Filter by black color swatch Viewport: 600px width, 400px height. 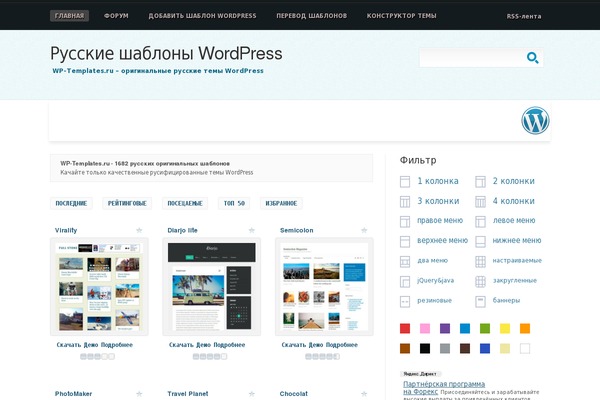[x=425, y=348]
